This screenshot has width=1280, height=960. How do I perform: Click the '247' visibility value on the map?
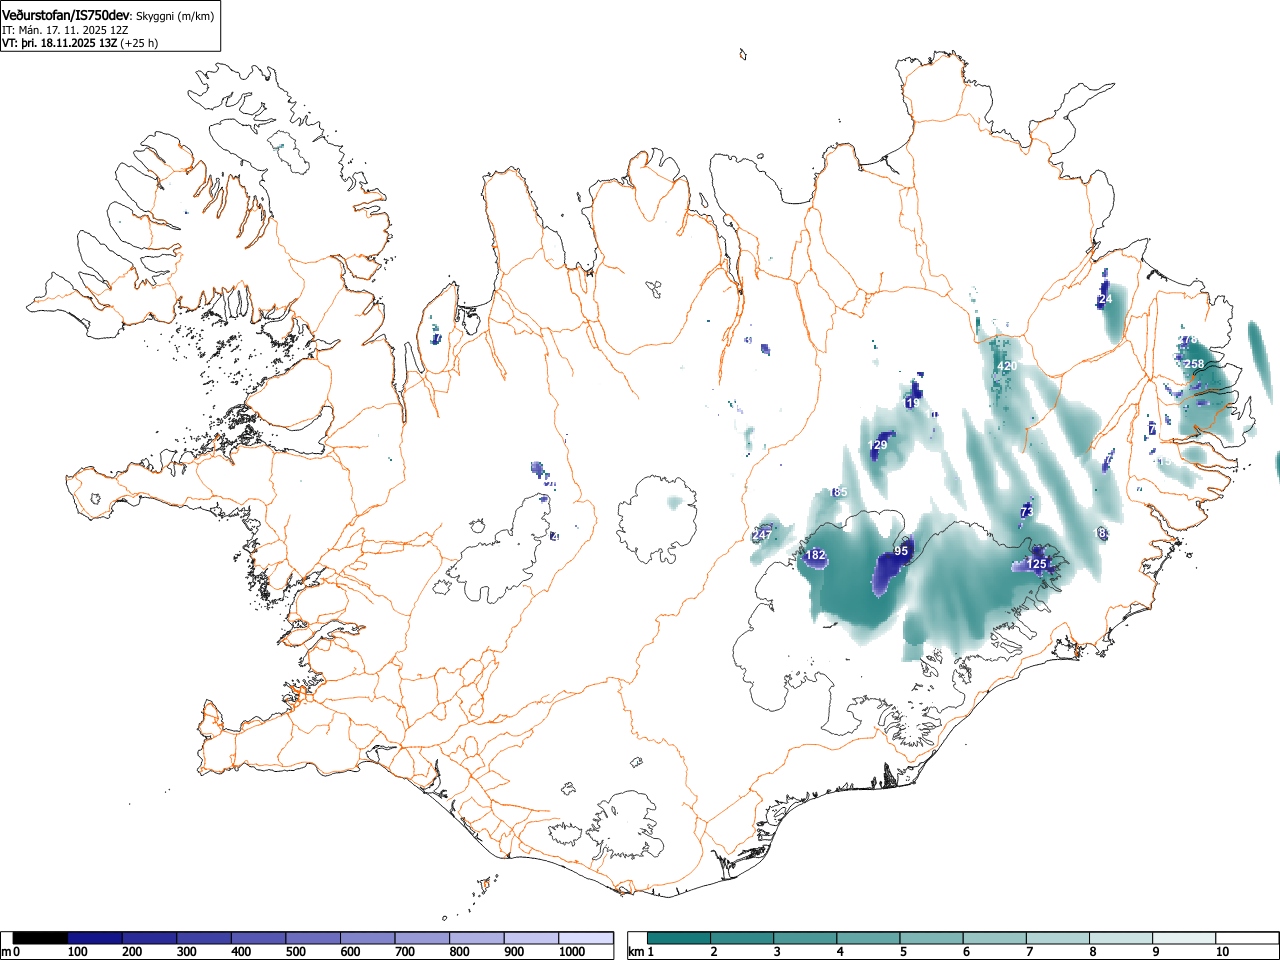762,535
